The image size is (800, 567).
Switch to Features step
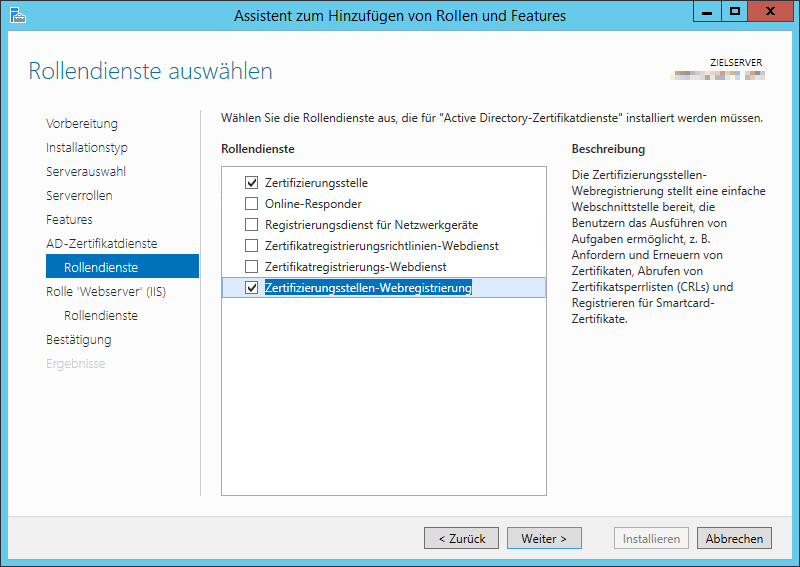coord(69,220)
